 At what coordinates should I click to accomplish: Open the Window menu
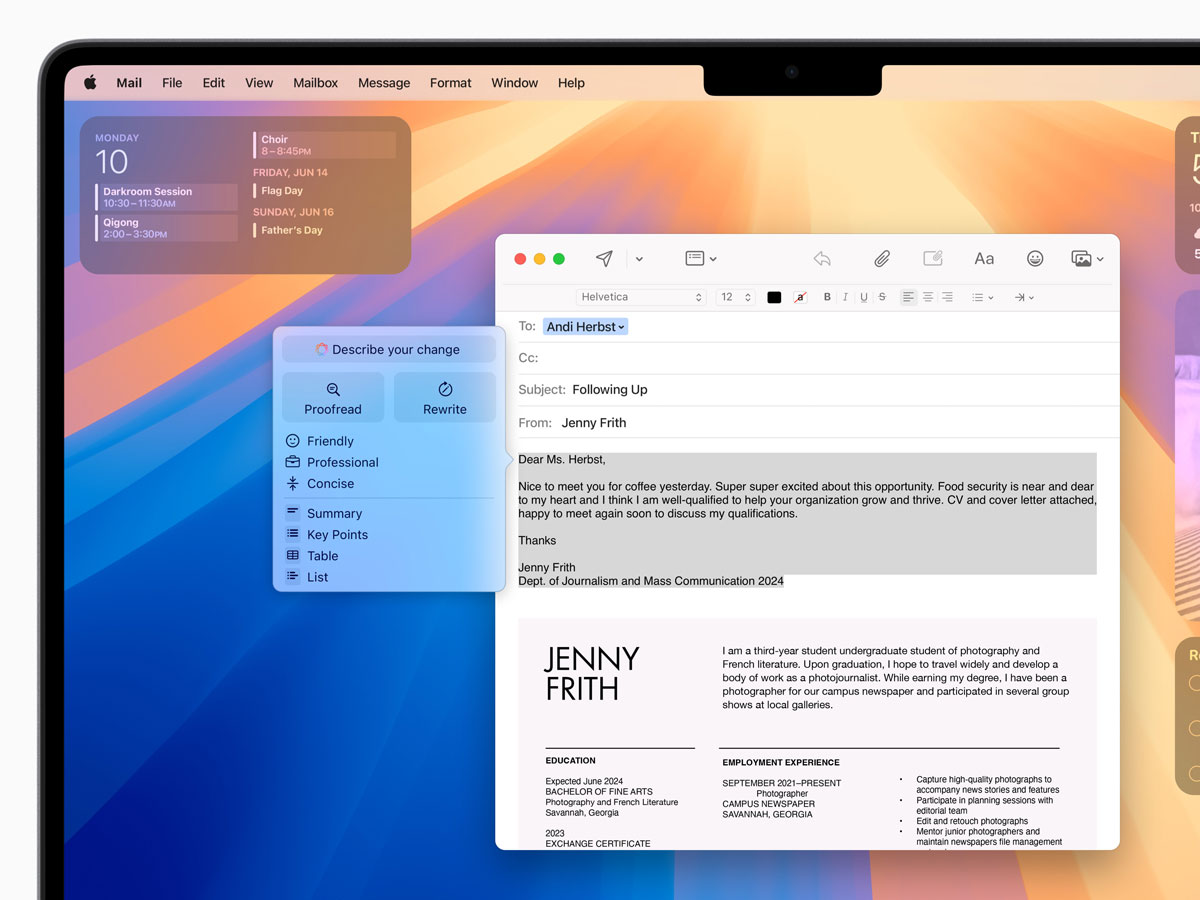tap(515, 83)
